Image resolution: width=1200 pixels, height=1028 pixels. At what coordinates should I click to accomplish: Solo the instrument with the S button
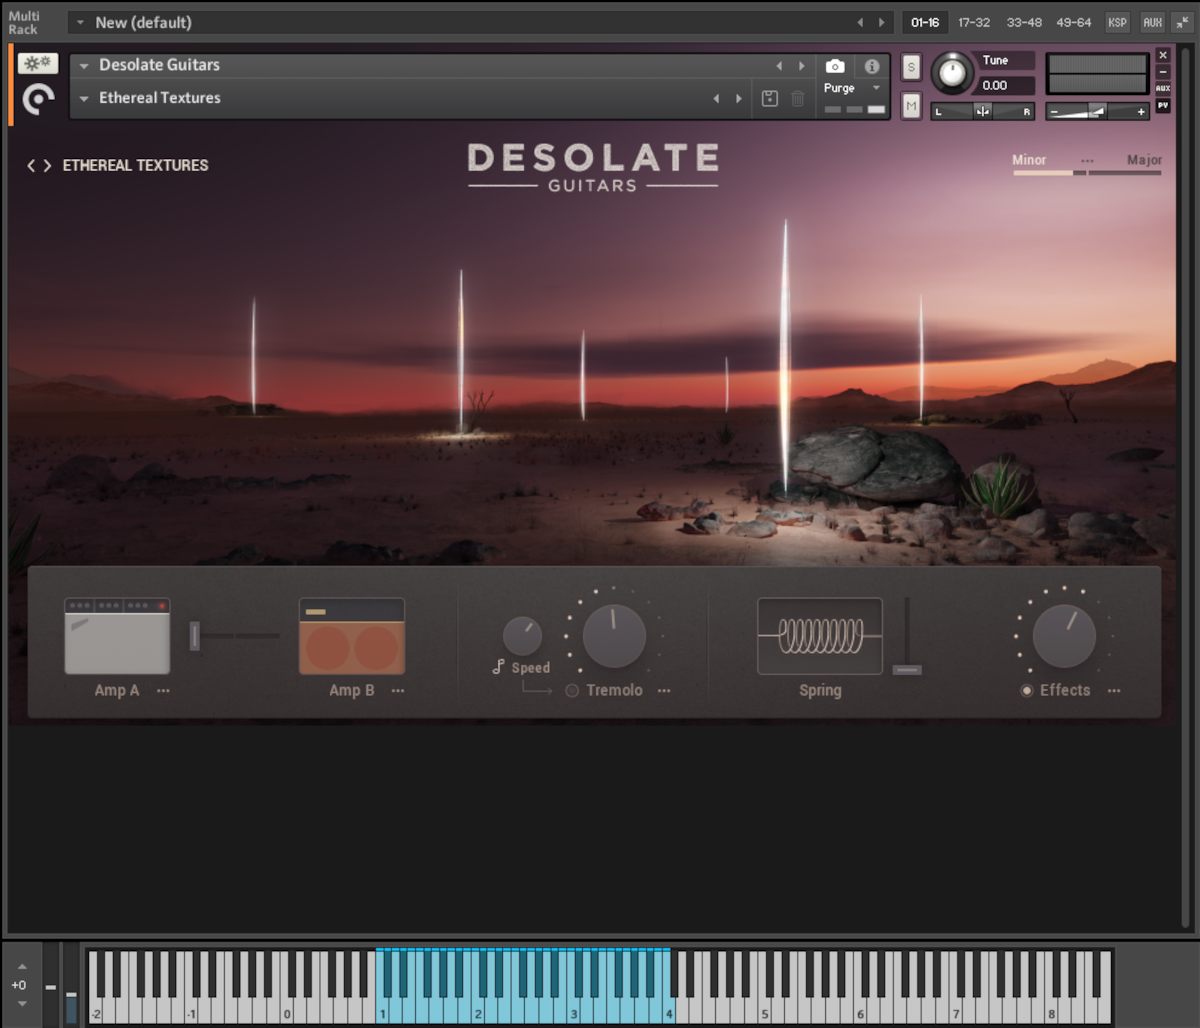pyautogui.click(x=911, y=67)
